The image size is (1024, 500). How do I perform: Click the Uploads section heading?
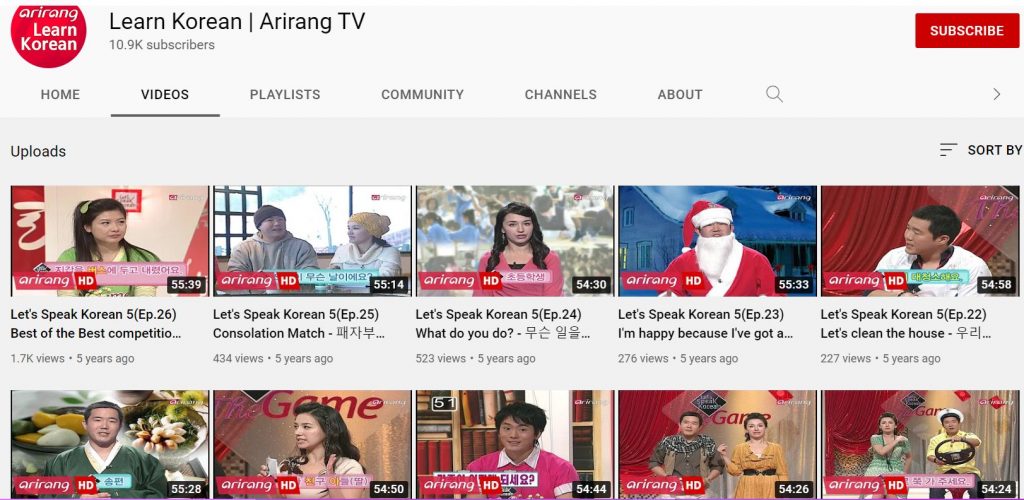38,151
